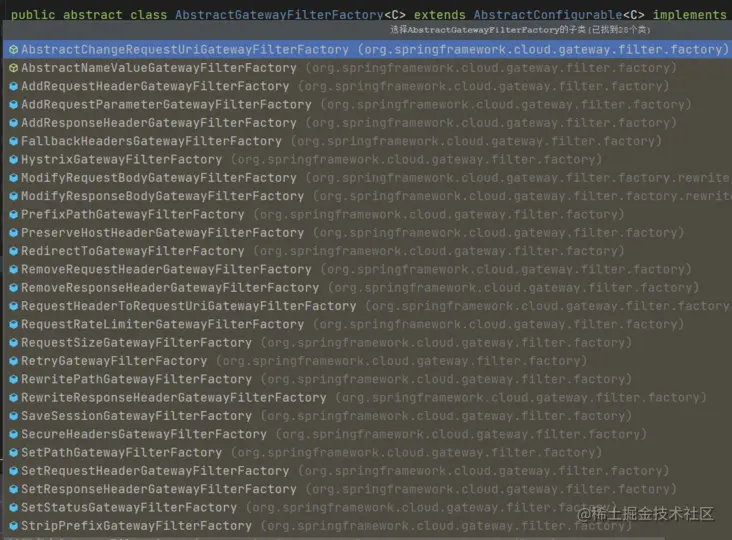Pick SaveSessionGatewayFilterFactory entry
Image resolution: width=732 pixels, height=540 pixels.
click(367, 416)
